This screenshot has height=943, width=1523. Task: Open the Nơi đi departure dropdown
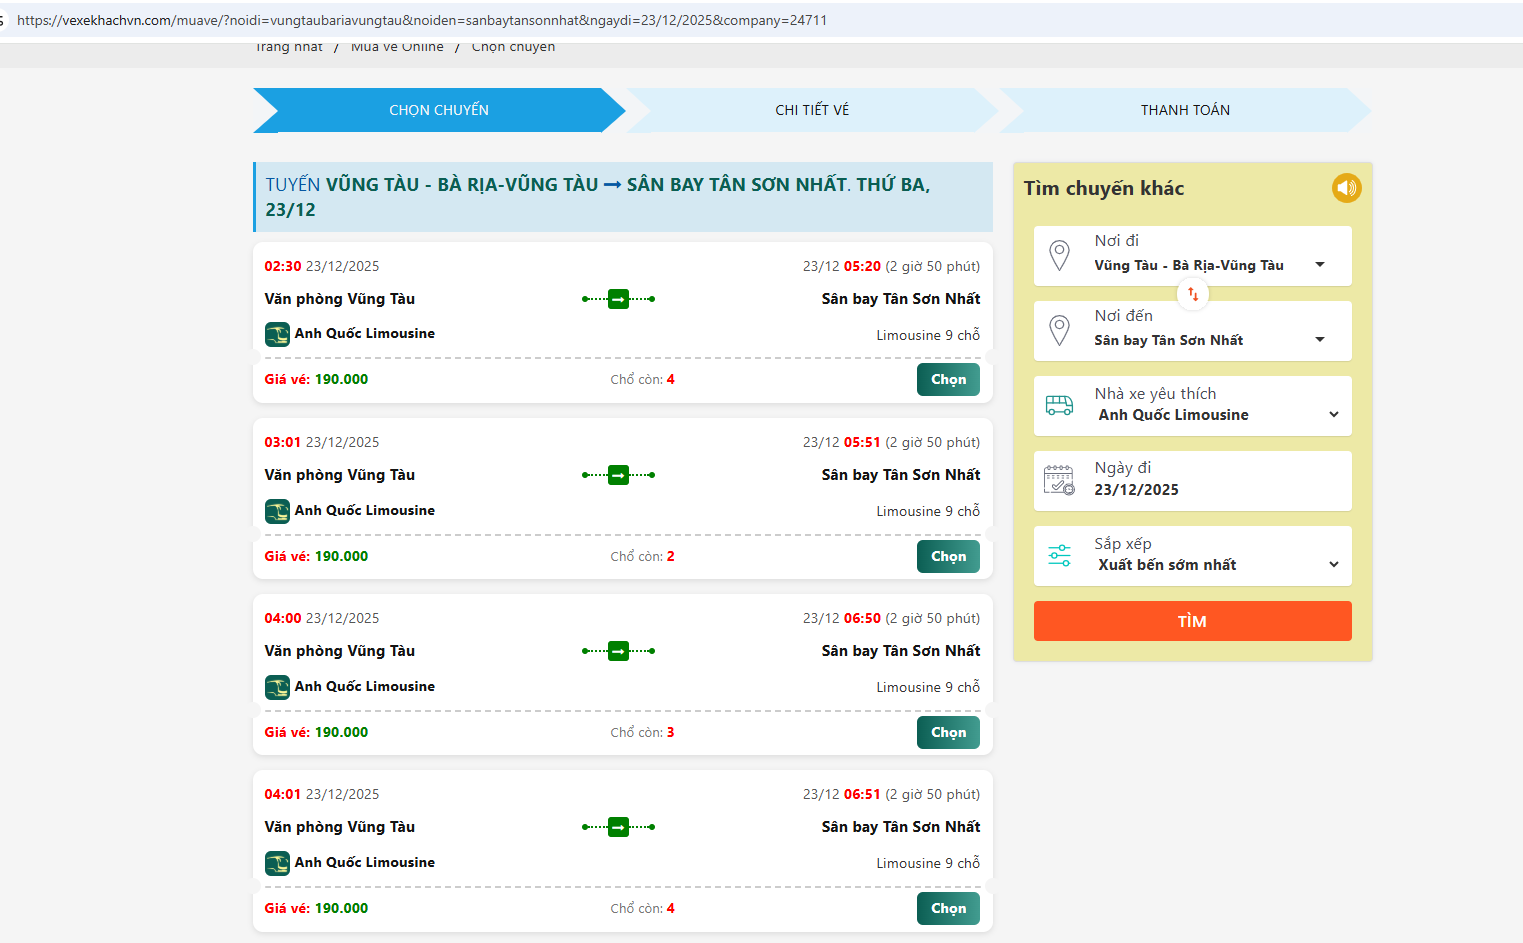pos(1319,265)
